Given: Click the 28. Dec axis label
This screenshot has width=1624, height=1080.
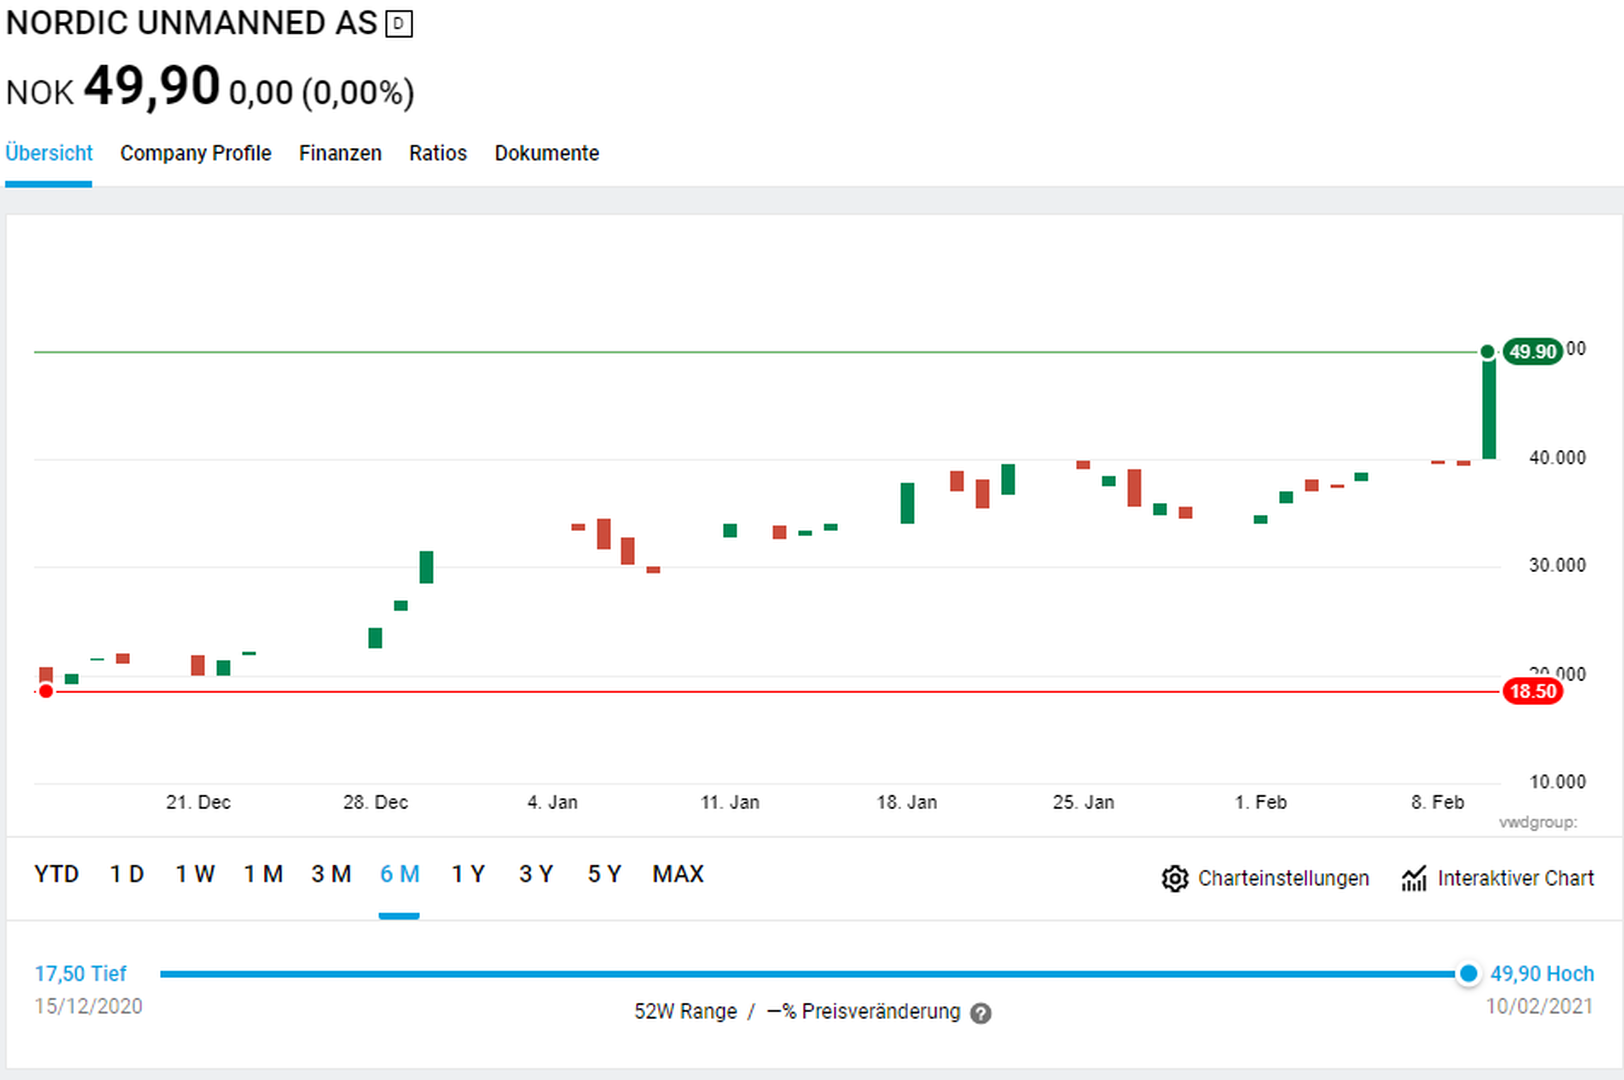Looking at the screenshot, I should 375,802.
